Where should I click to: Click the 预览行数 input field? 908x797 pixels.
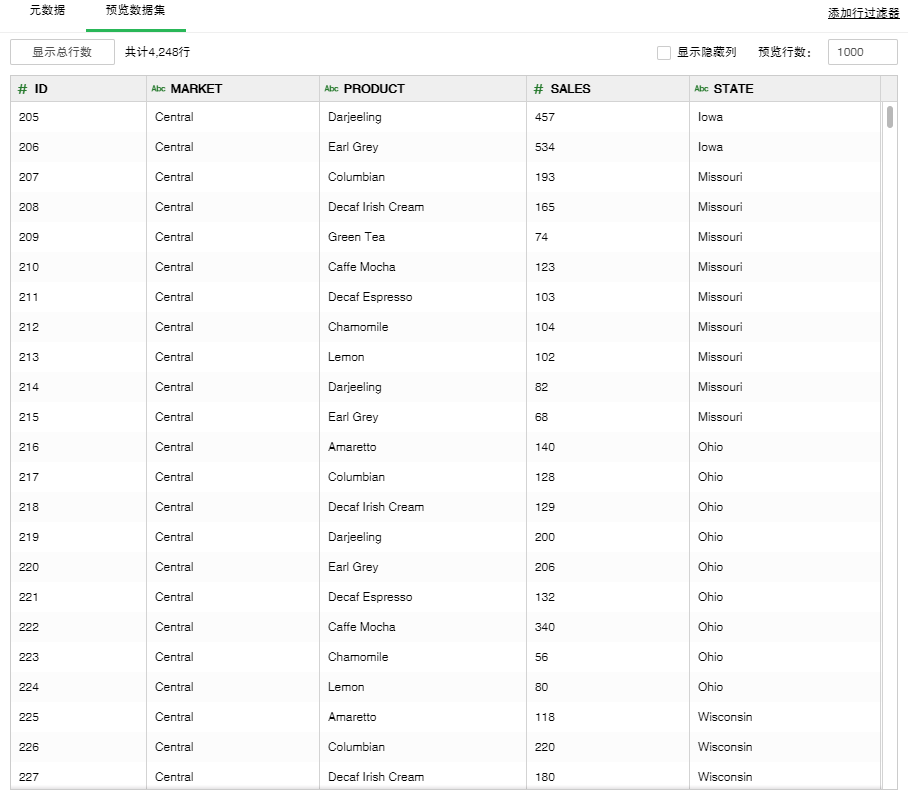862,53
